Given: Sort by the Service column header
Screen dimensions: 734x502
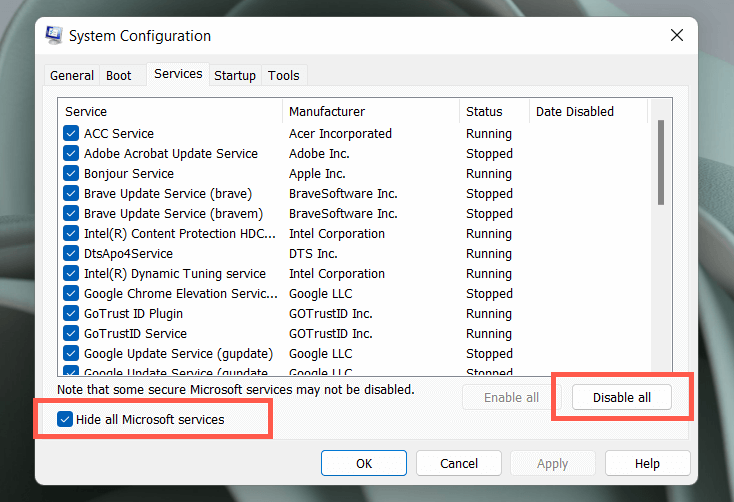Looking at the screenshot, I should pos(170,111).
